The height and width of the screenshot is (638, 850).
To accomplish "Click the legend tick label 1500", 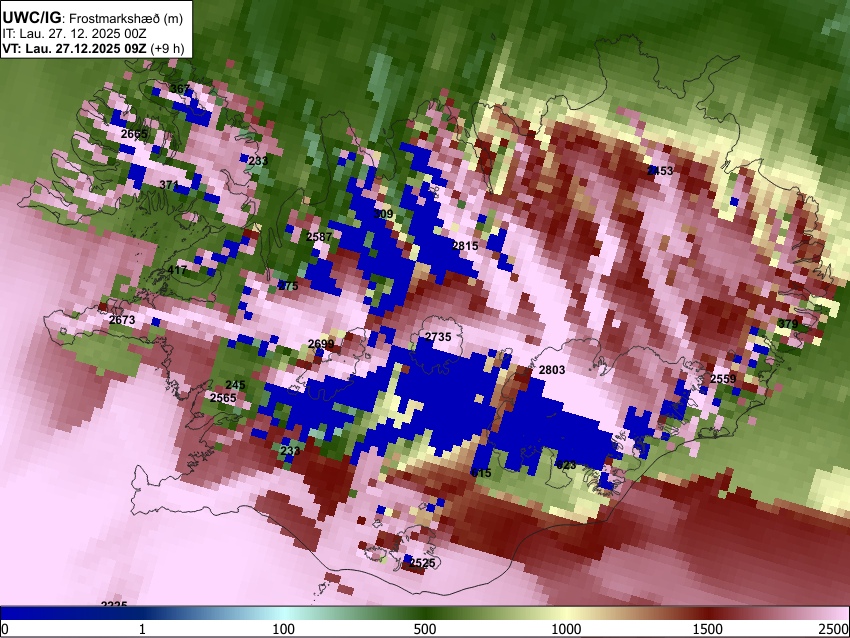I will click(x=708, y=629).
